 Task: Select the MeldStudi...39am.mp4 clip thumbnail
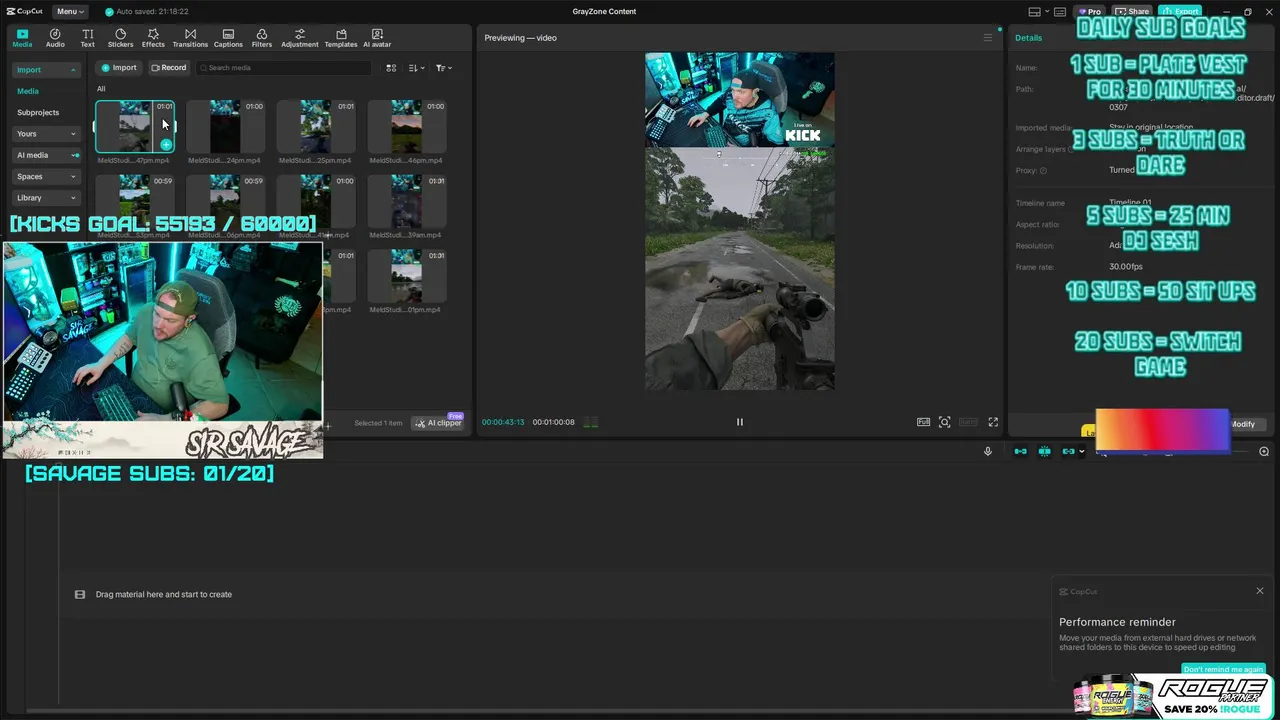[x=406, y=201]
